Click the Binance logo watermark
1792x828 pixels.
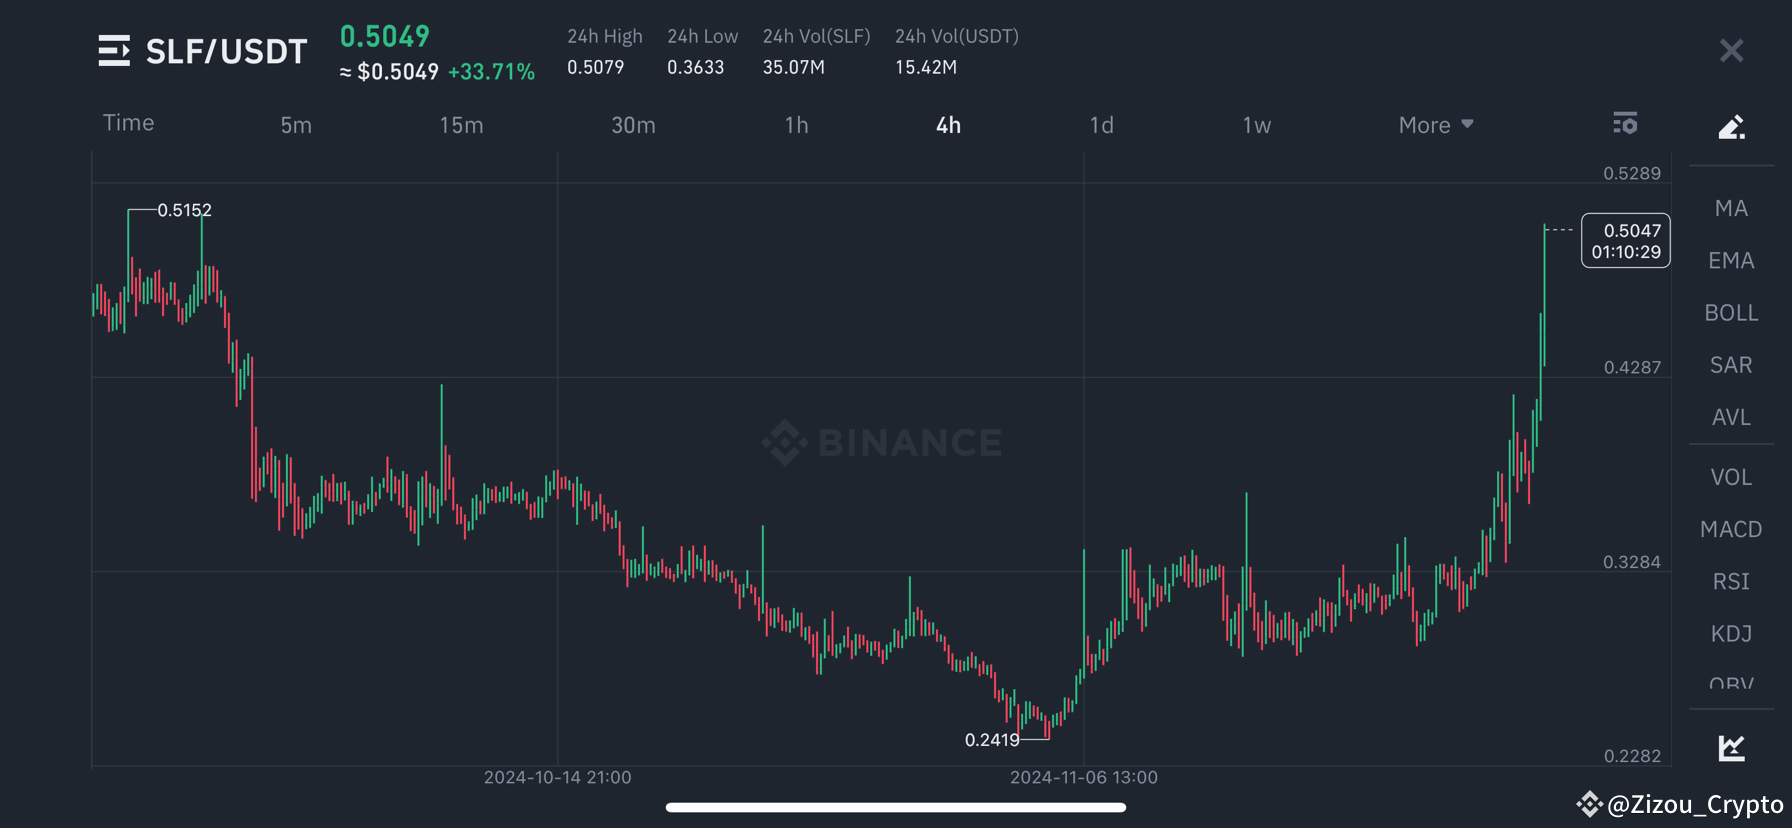pos(881,441)
